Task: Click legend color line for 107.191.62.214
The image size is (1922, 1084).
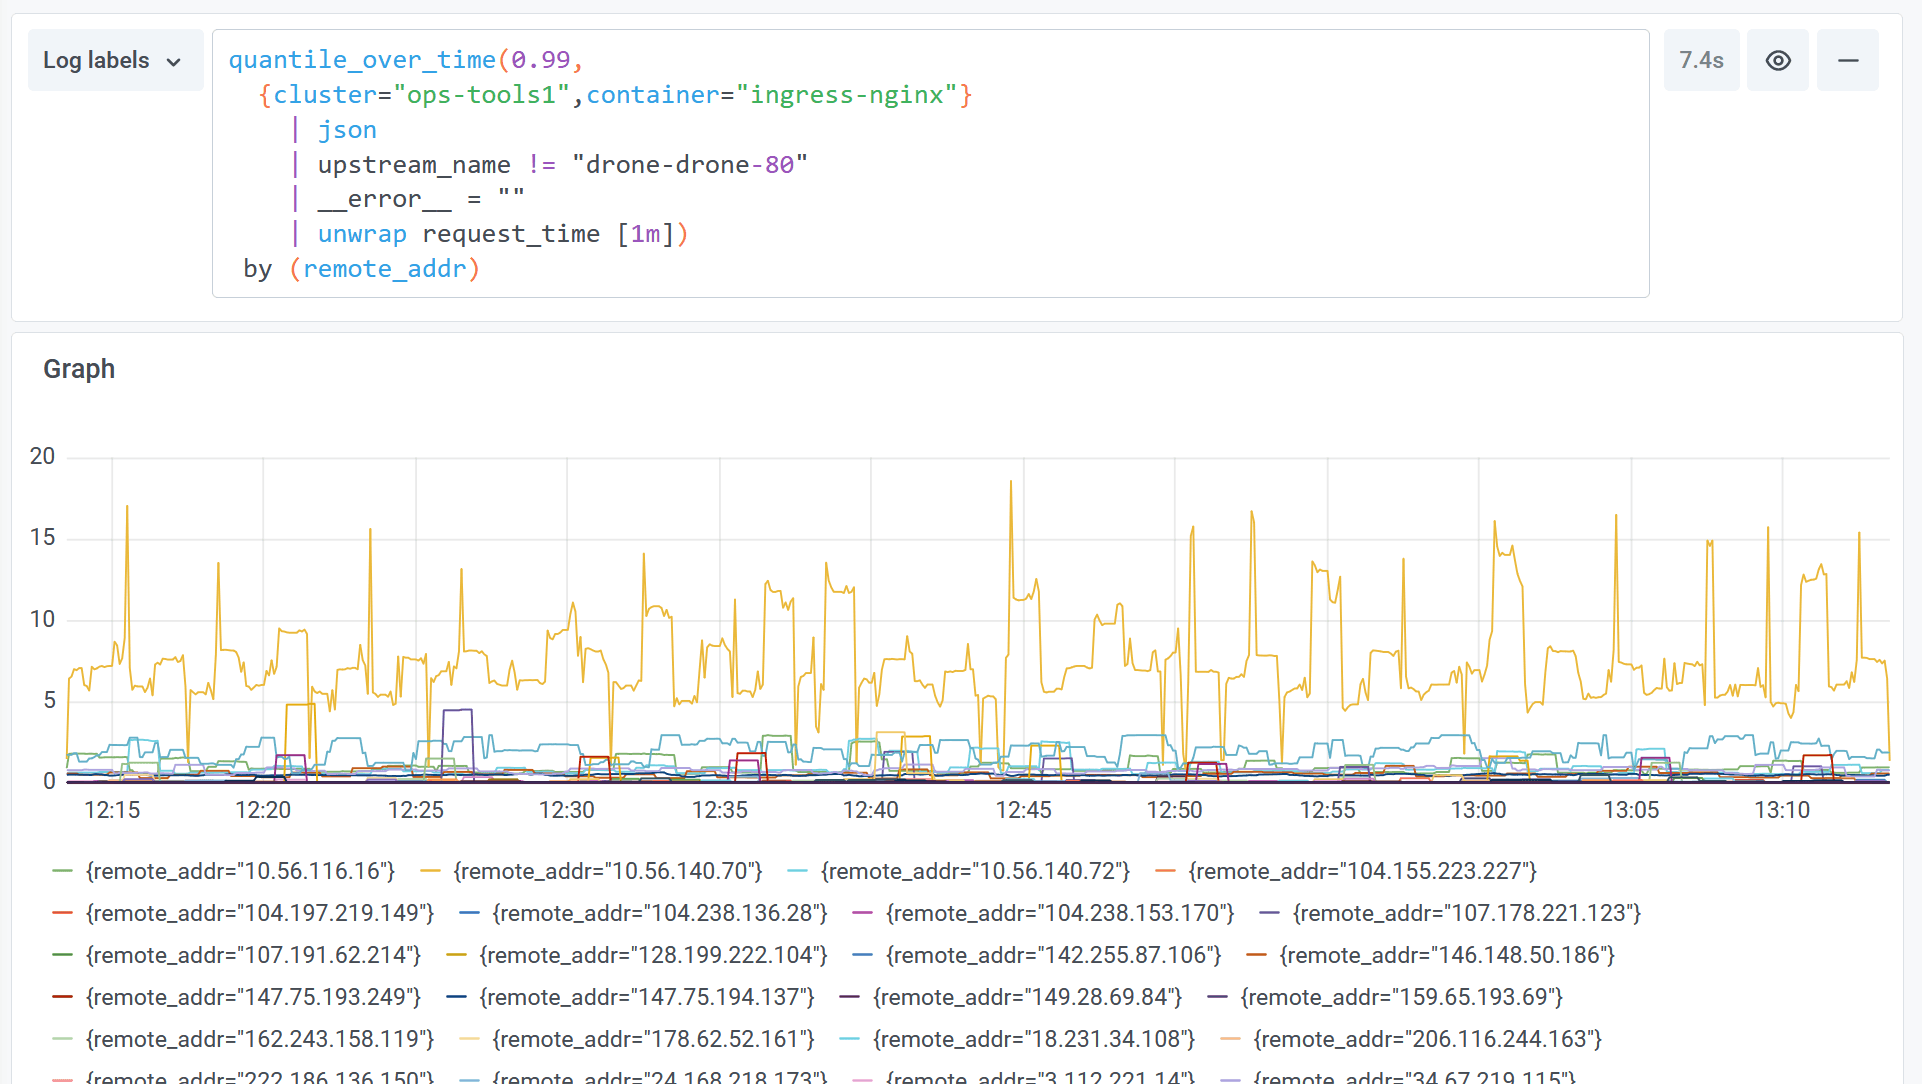Action: (x=62, y=955)
